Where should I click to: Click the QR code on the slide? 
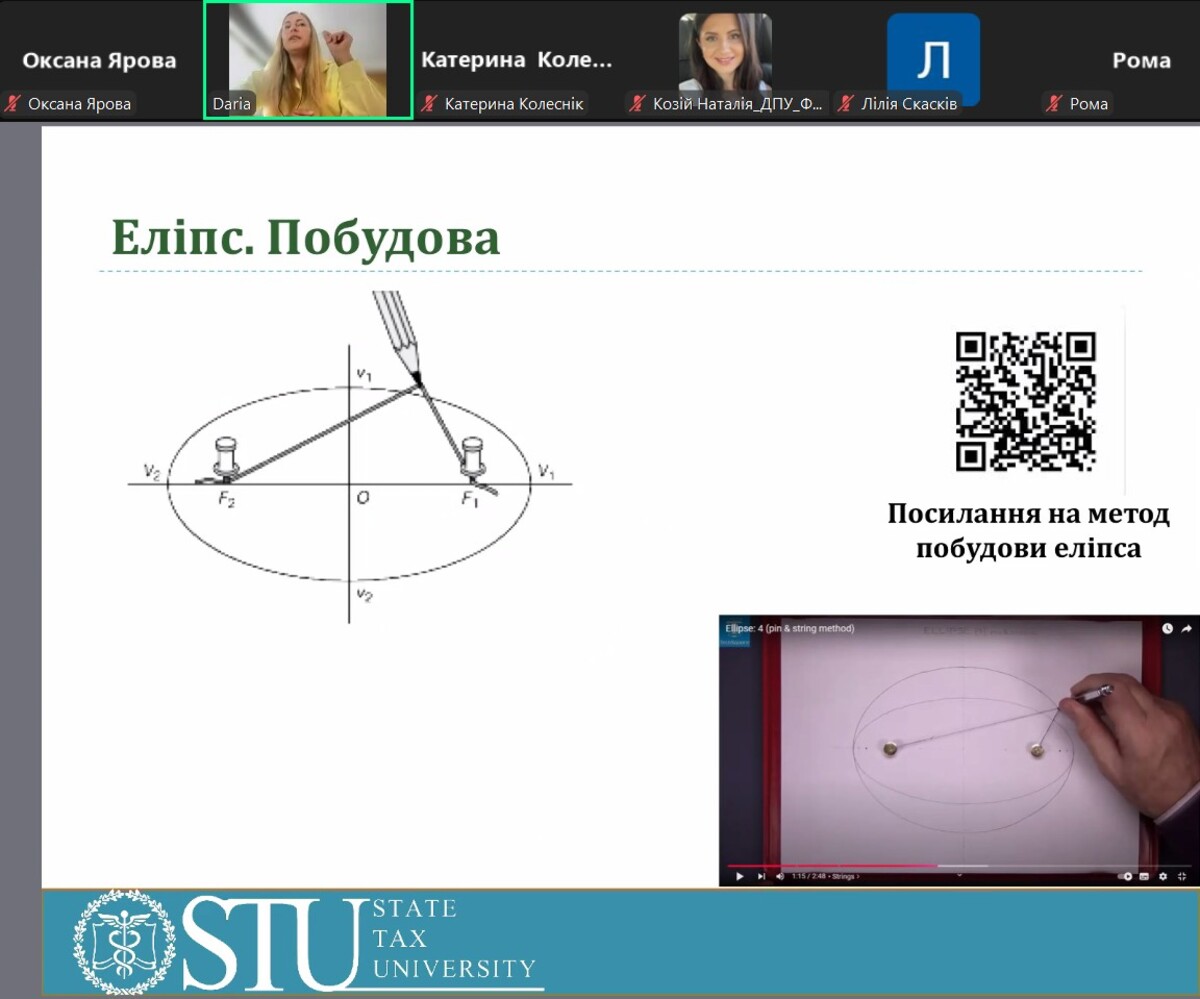[x=1025, y=401]
